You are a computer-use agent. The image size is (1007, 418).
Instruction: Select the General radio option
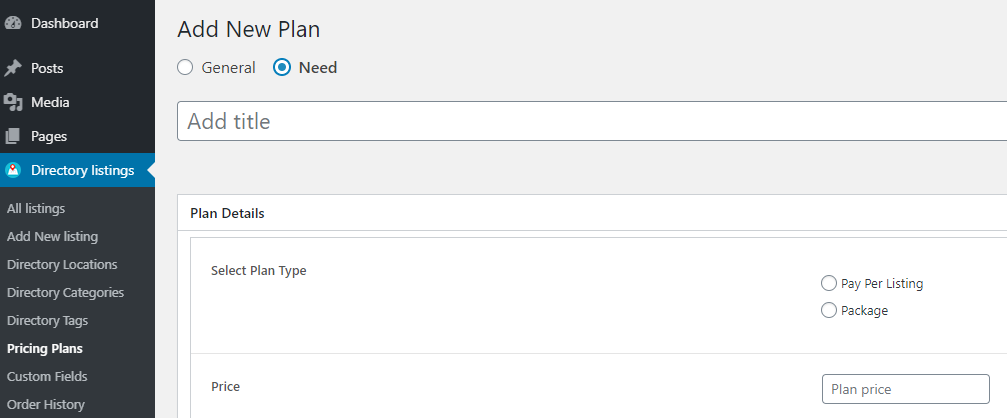185,67
